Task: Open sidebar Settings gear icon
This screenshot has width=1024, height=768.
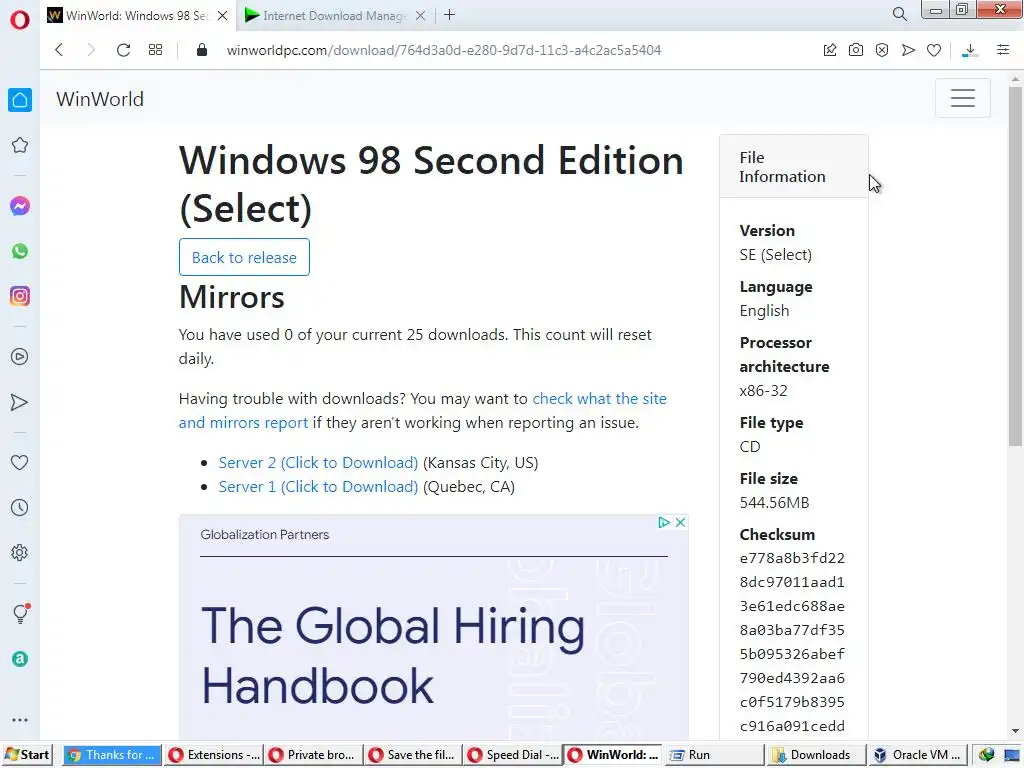Action: pos(20,552)
